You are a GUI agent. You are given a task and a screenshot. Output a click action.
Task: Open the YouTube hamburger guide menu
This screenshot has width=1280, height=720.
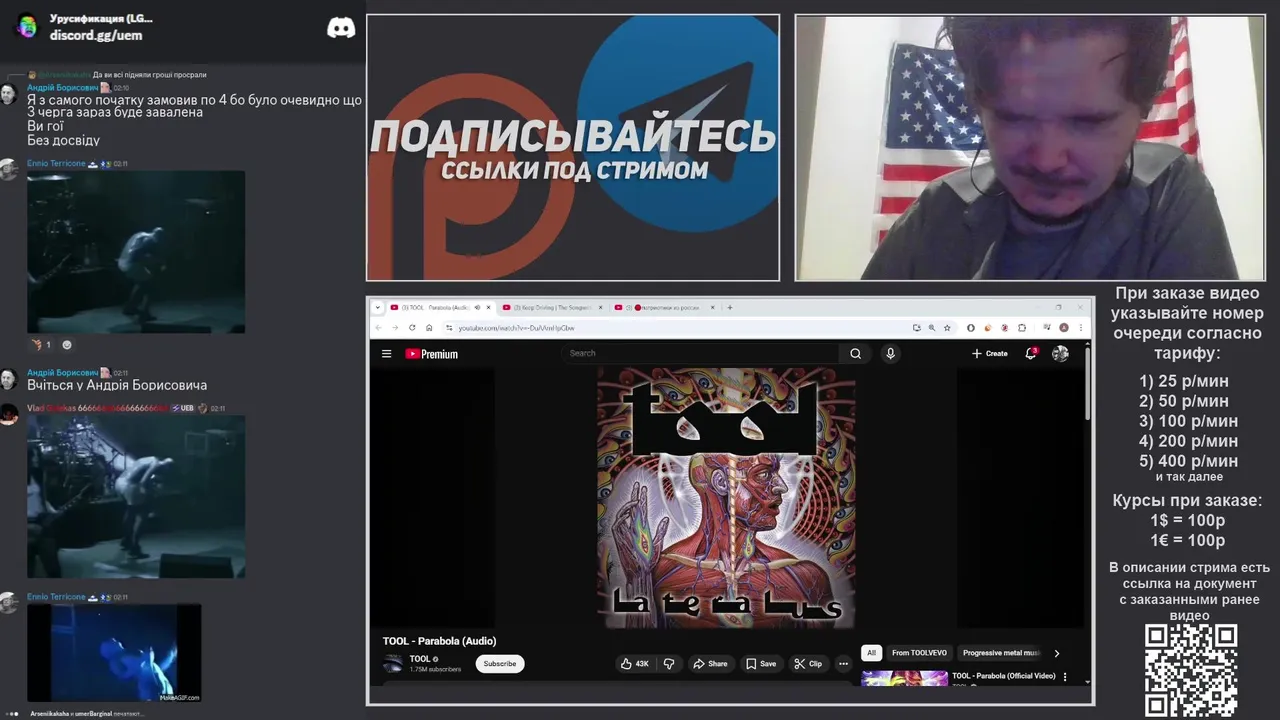(386, 353)
